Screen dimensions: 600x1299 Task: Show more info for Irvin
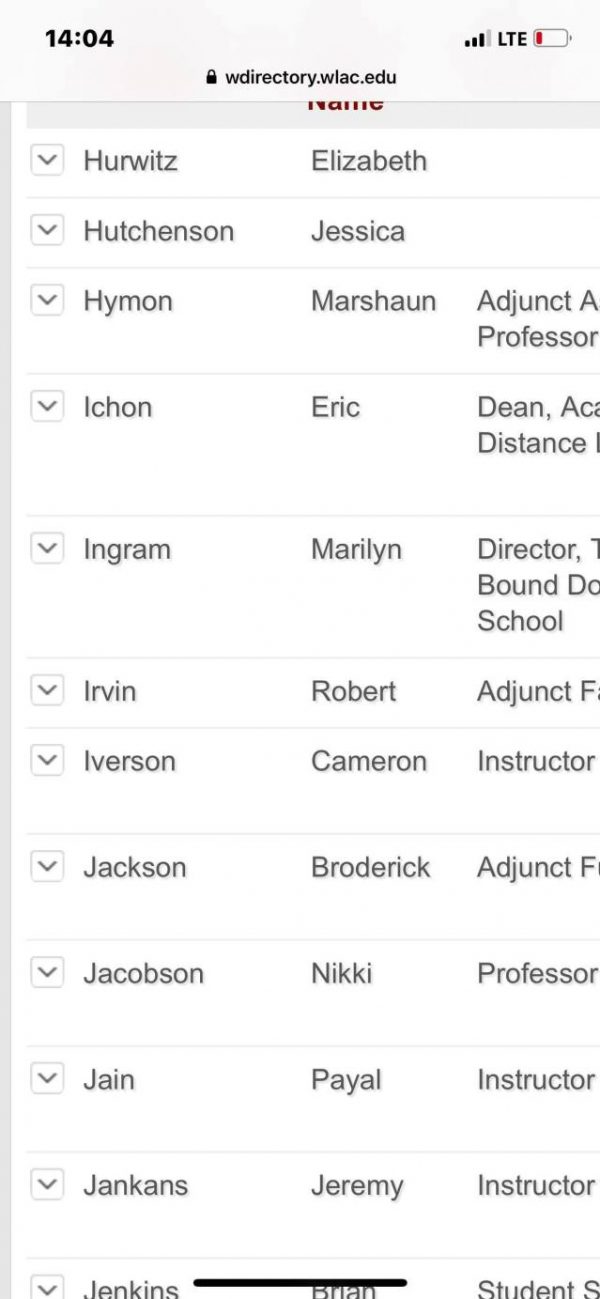tap(47, 690)
